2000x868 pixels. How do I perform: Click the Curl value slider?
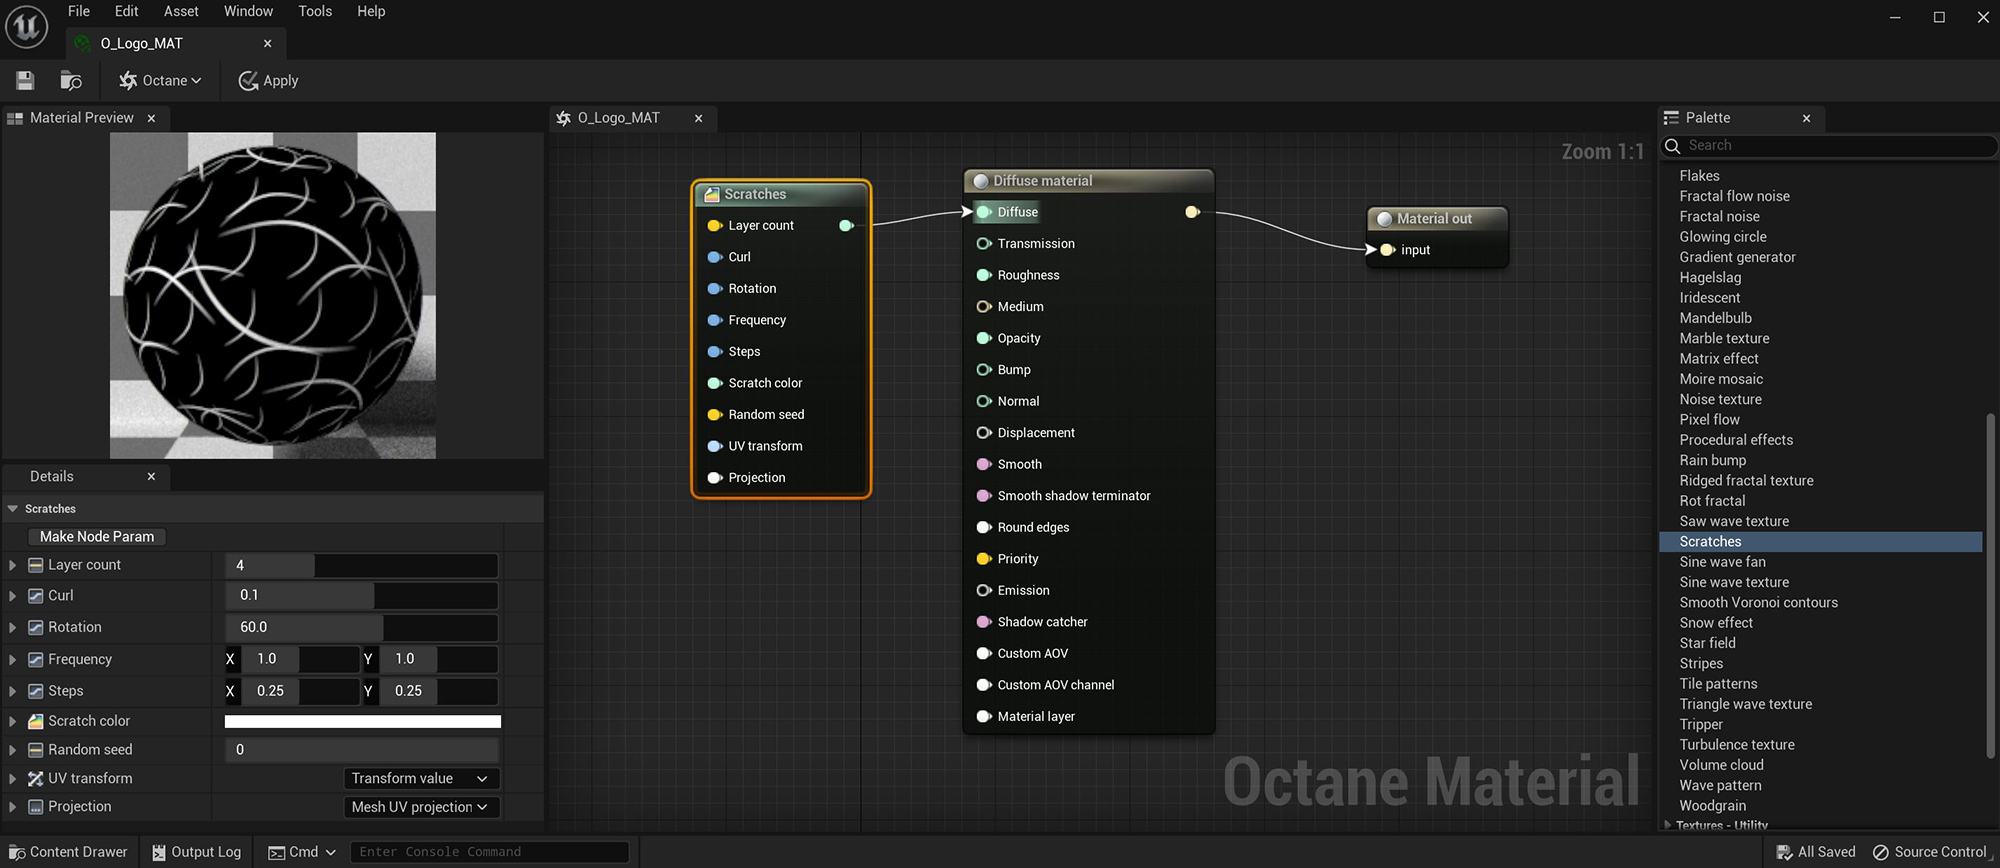pyautogui.click(x=361, y=595)
